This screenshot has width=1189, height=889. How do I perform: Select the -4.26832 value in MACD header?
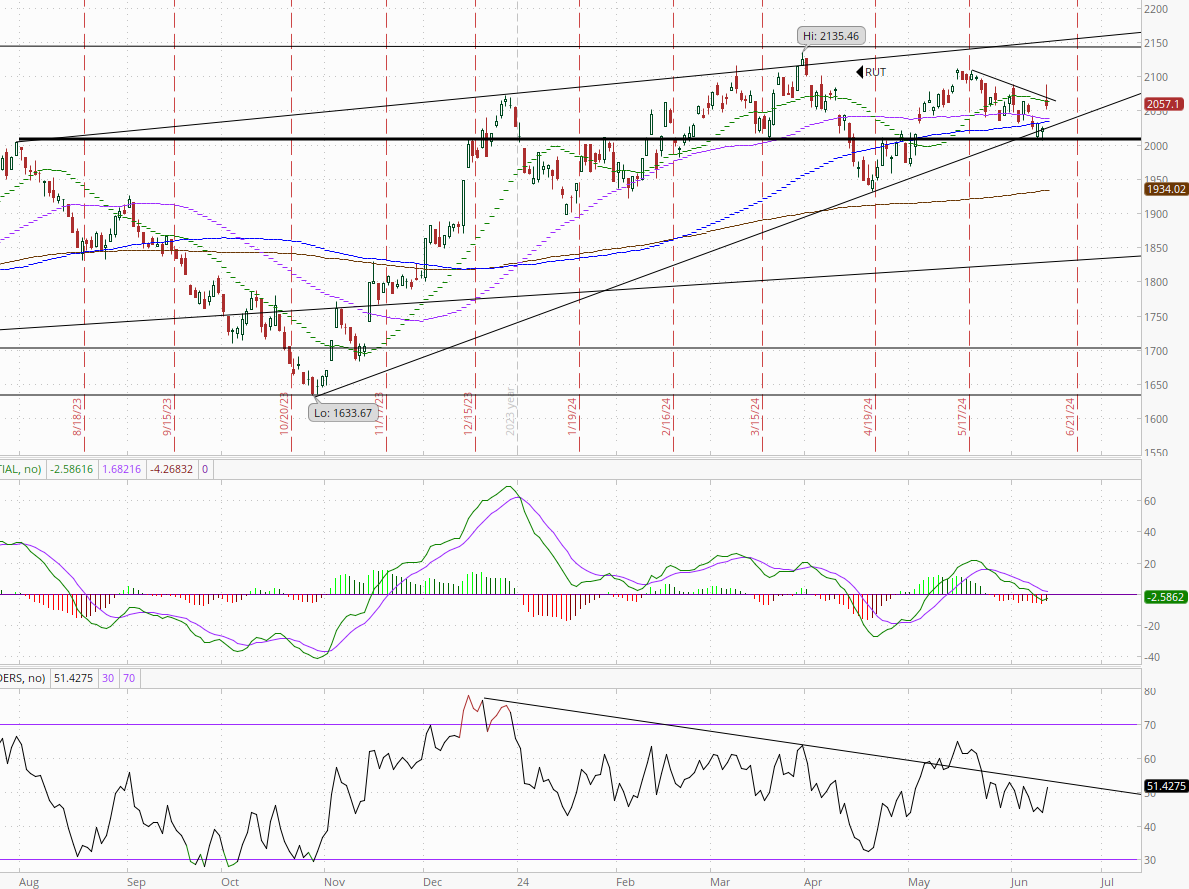[x=171, y=470]
